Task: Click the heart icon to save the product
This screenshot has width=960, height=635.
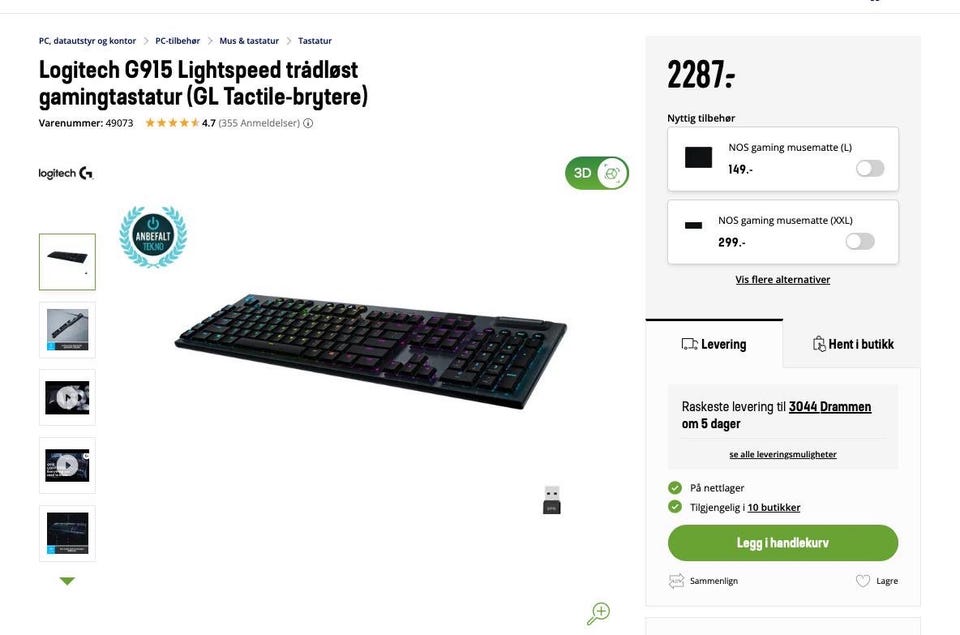Action: (x=863, y=581)
